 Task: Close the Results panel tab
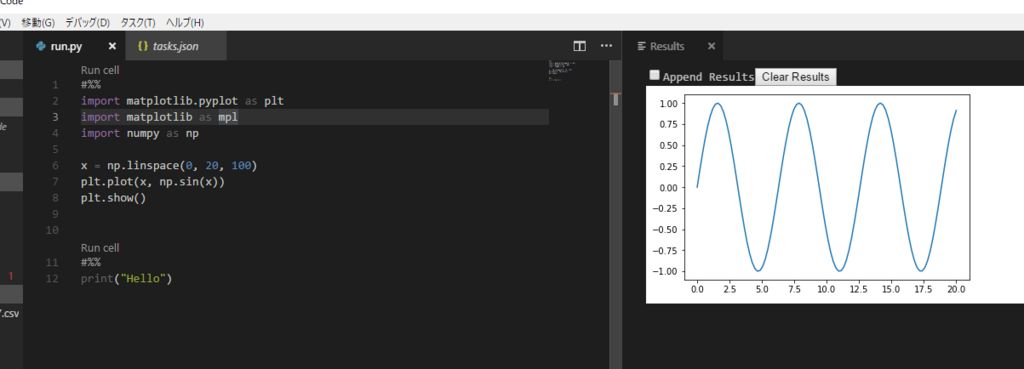coord(712,46)
